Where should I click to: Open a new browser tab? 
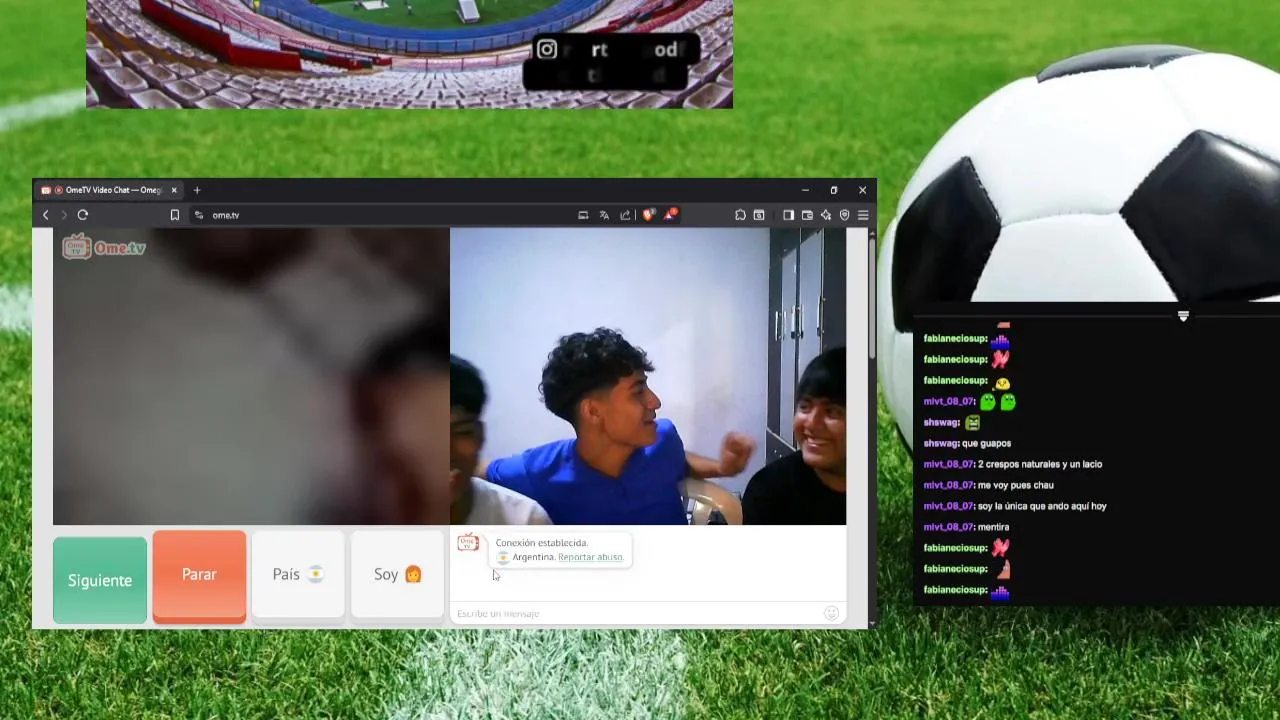pyautogui.click(x=197, y=190)
